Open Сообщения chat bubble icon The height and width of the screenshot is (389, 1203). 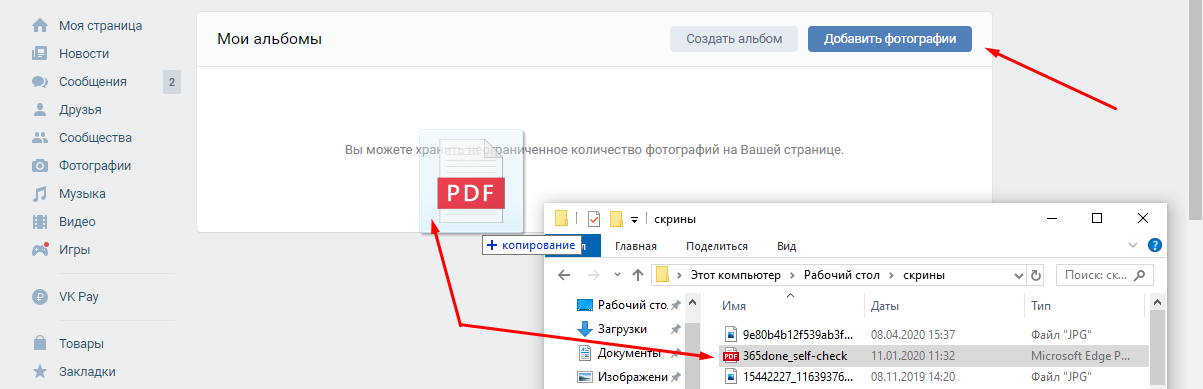tap(40, 82)
